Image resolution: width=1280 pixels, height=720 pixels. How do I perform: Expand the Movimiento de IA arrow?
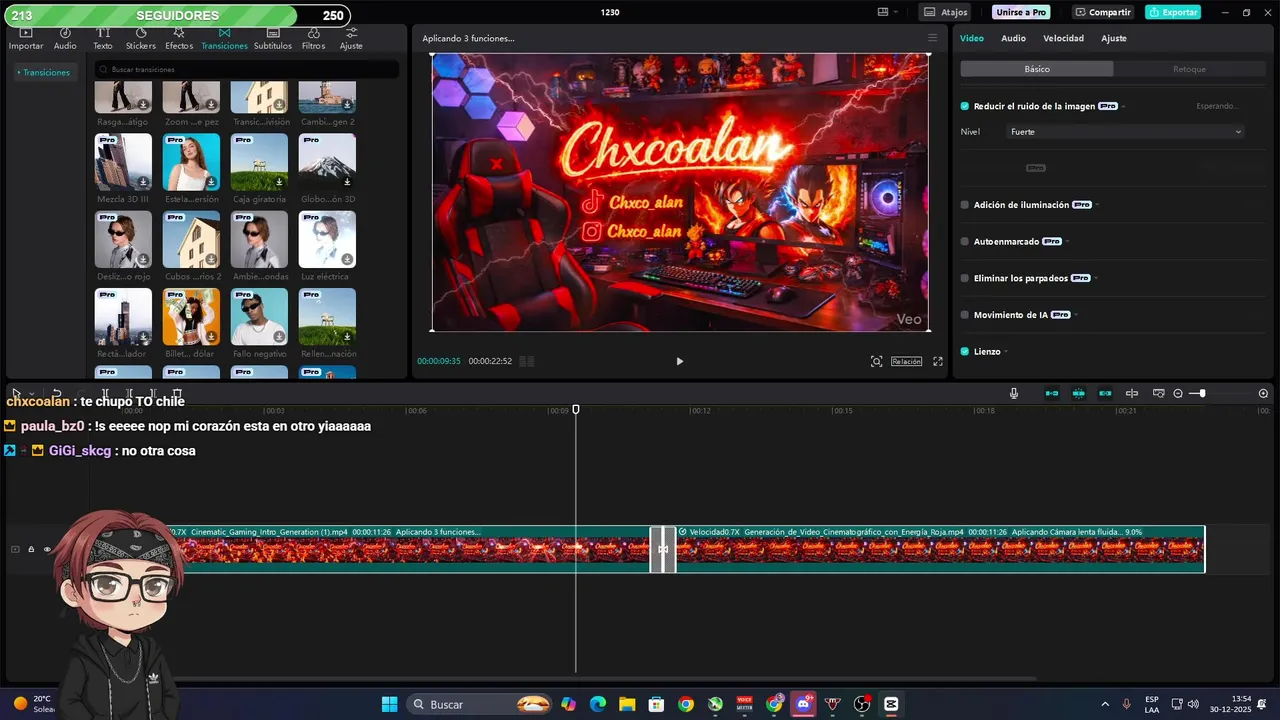pos(1076,315)
